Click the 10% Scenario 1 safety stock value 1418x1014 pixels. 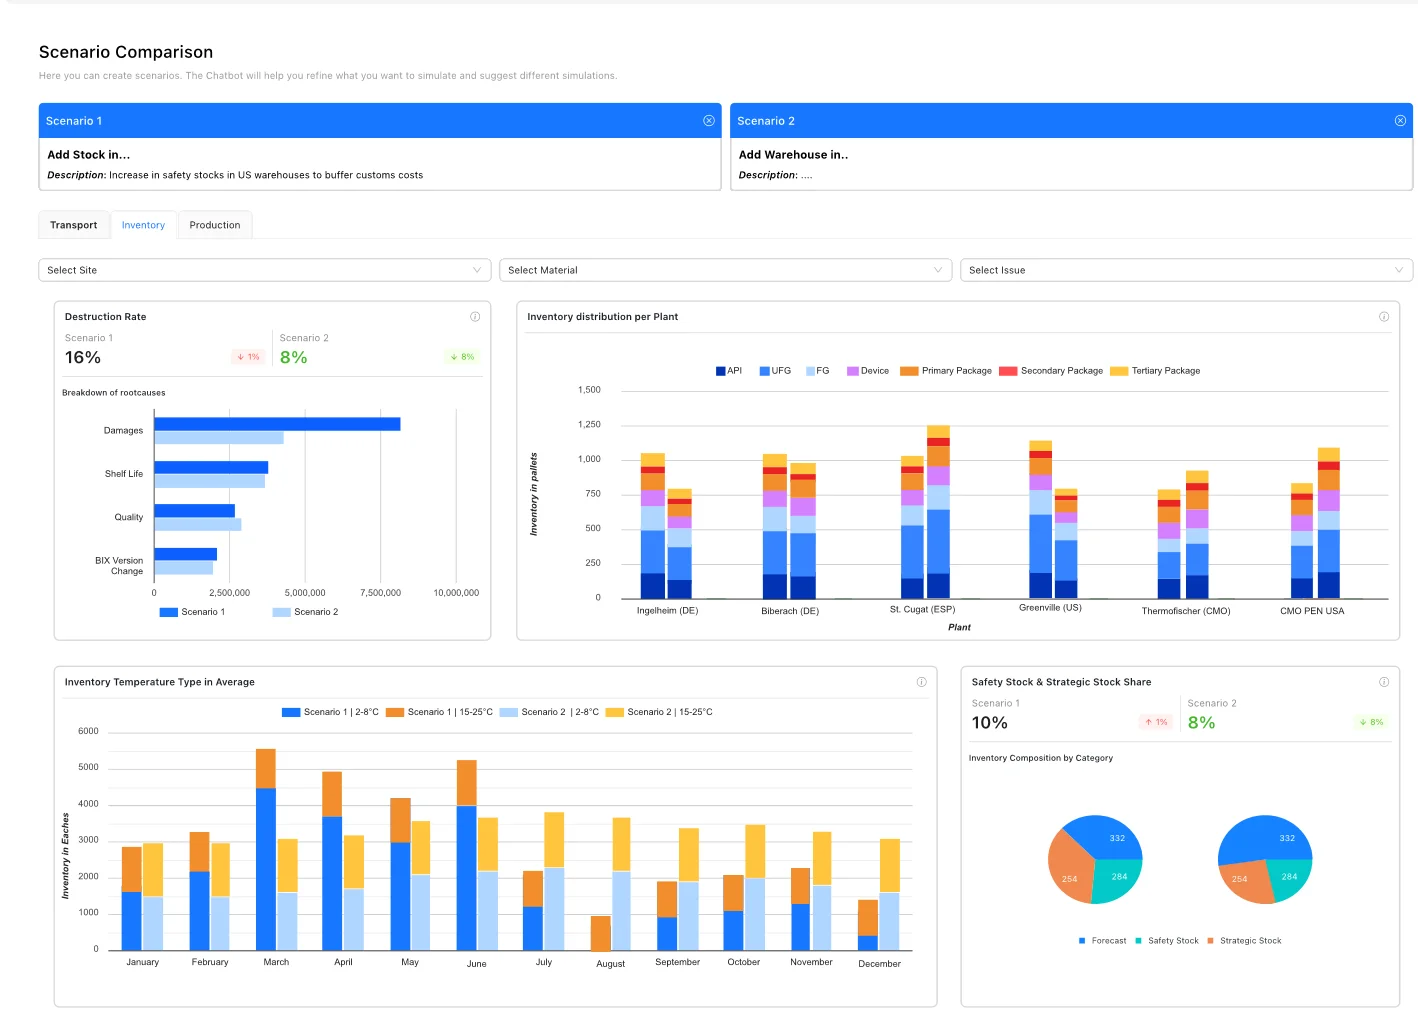tap(990, 723)
